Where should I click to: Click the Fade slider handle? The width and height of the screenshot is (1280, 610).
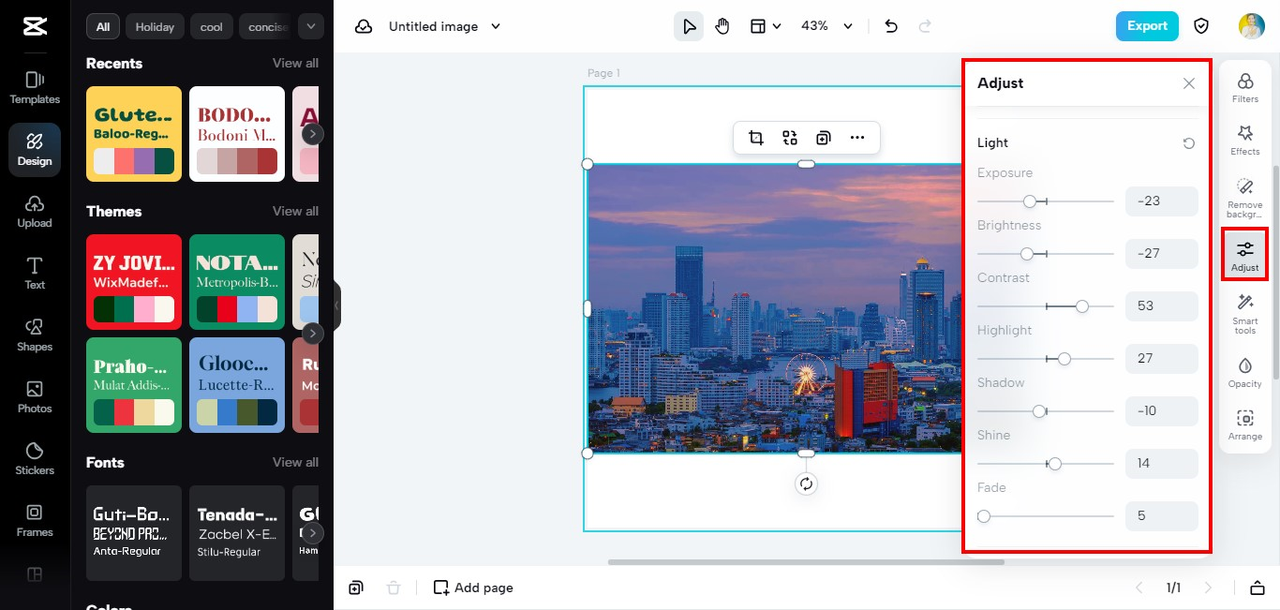click(x=984, y=516)
